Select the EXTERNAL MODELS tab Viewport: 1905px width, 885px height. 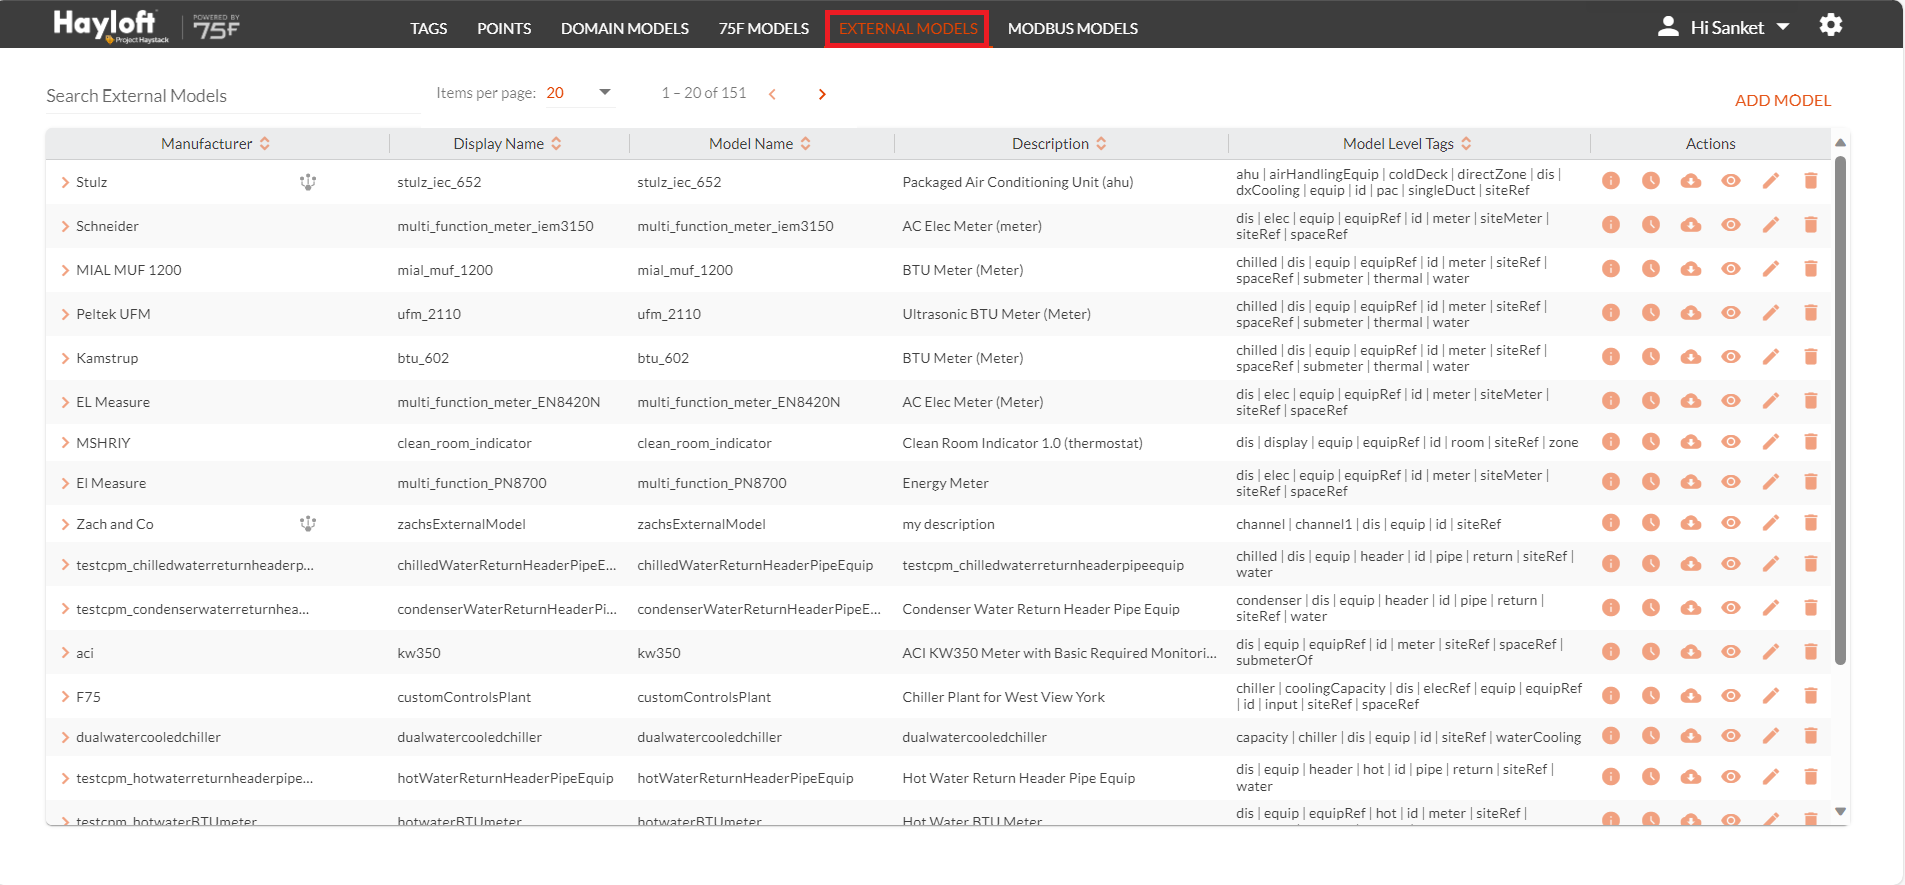908,28
